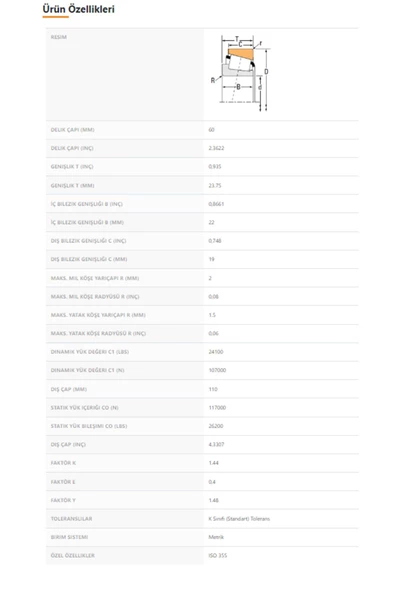Select the Delik Çapı (MM) row label
The height and width of the screenshot is (592, 395).
pyautogui.click(x=73, y=130)
